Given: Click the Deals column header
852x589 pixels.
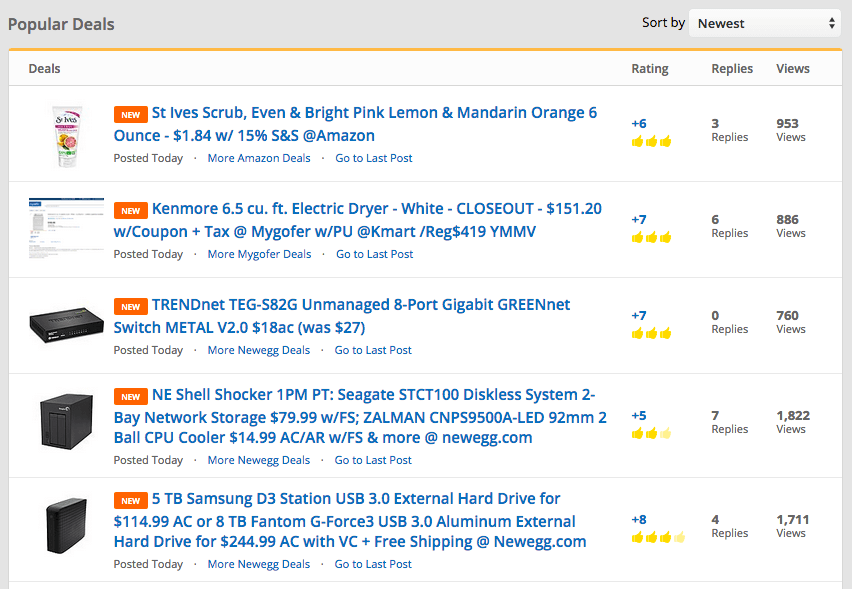Looking at the screenshot, I should [45, 69].
